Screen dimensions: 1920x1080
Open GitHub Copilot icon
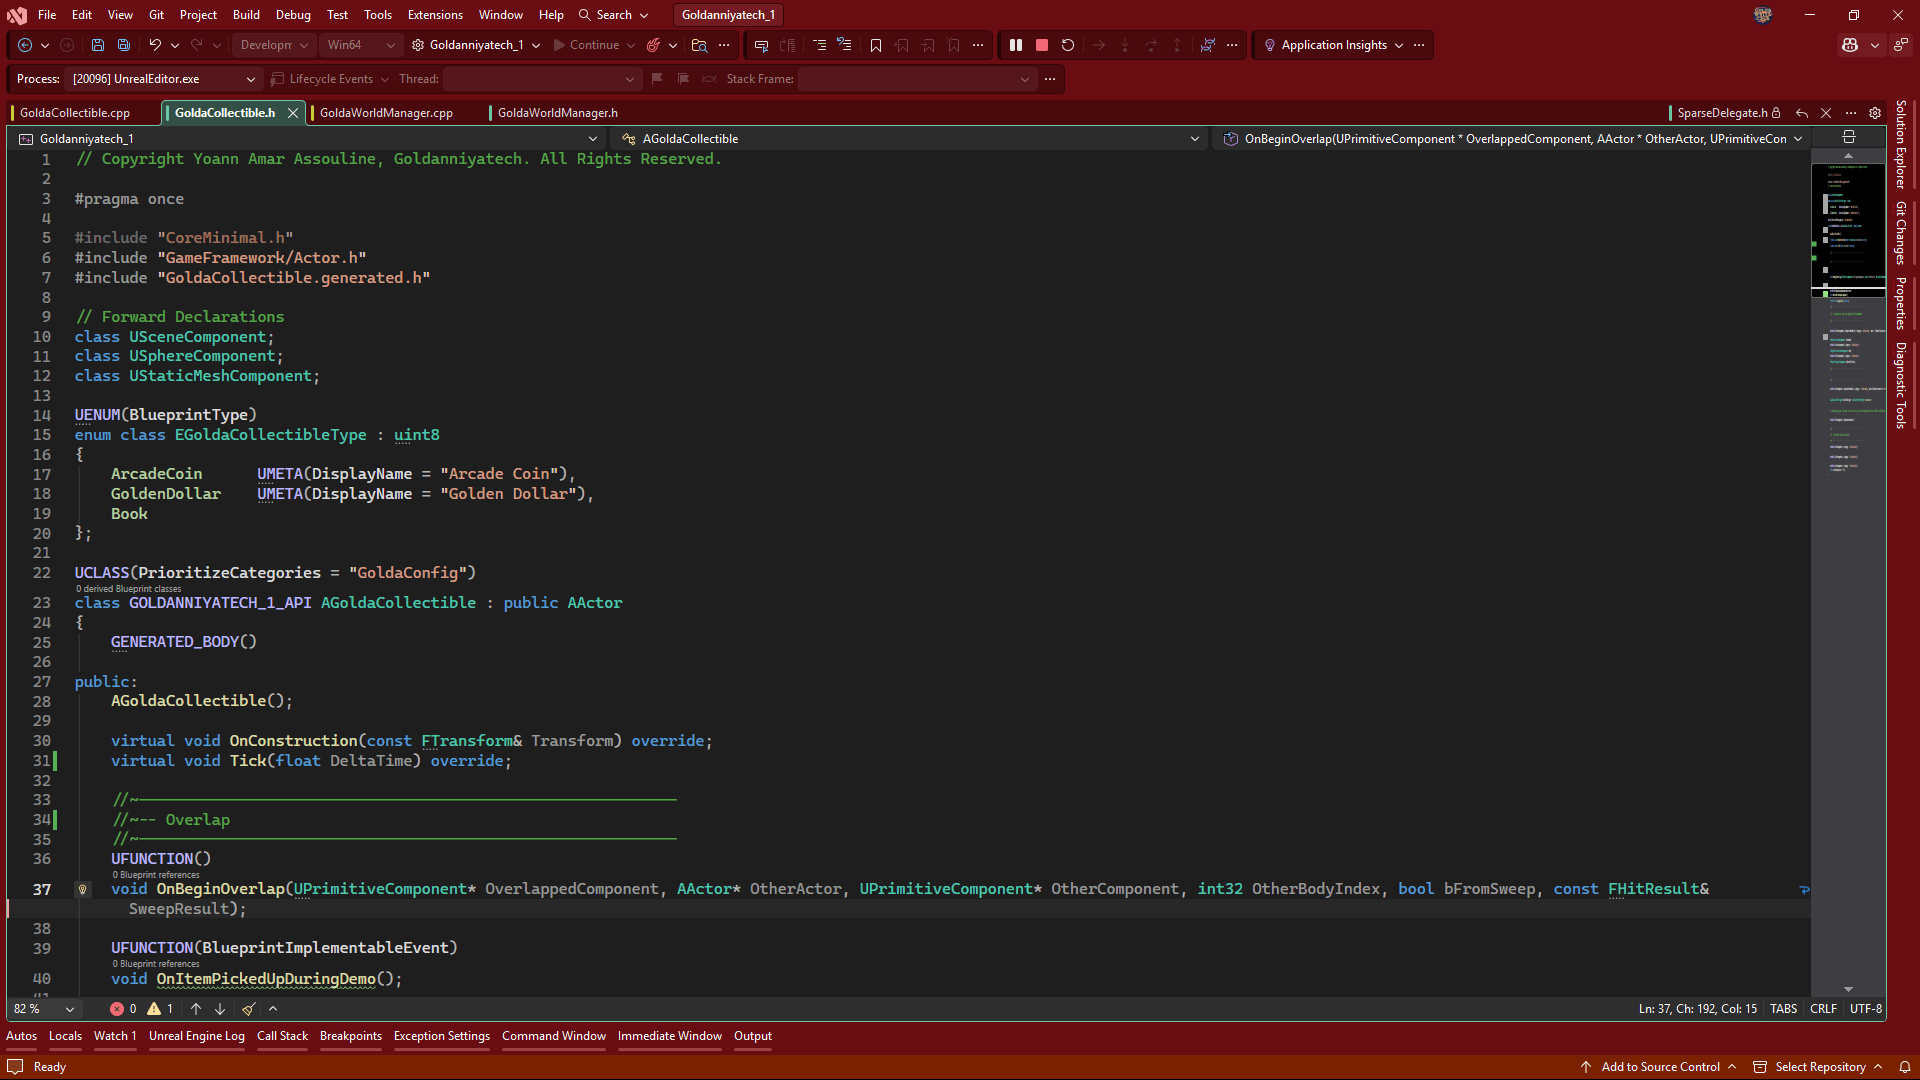point(1850,45)
